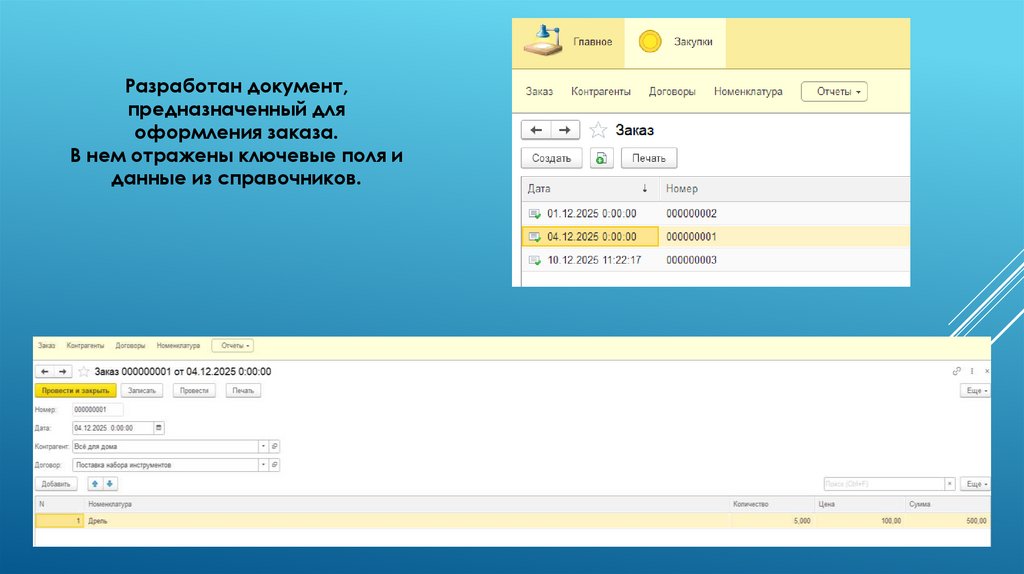Go forward with the right arrow in the order form
This screenshot has height=574, width=1024.
[63, 372]
